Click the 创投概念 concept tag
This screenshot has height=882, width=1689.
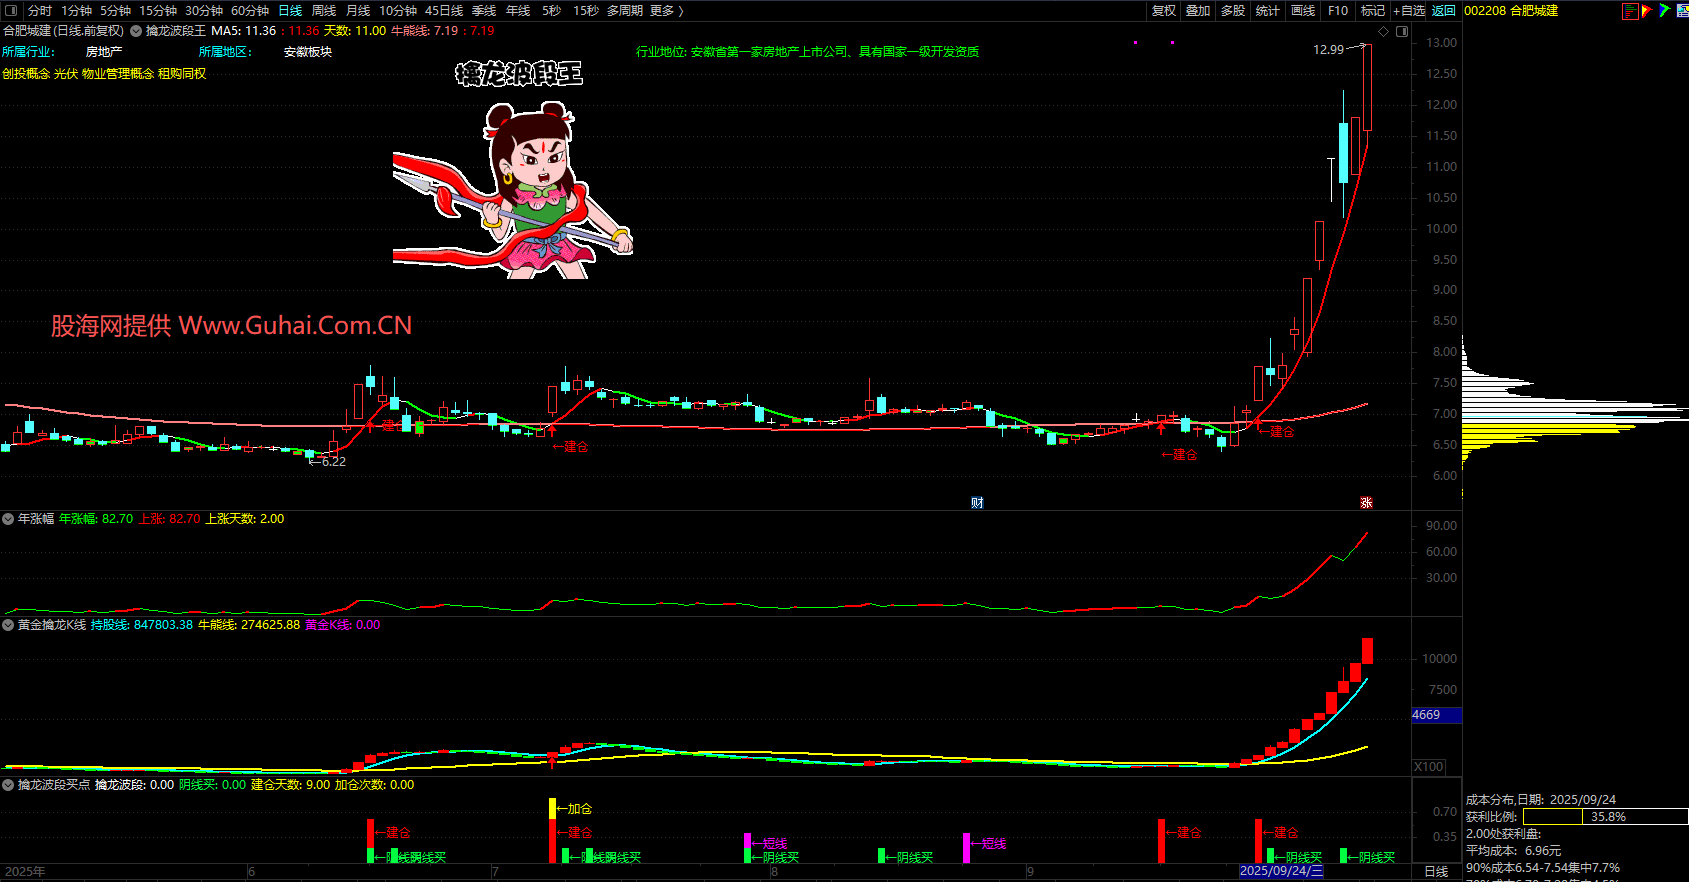pos(26,74)
